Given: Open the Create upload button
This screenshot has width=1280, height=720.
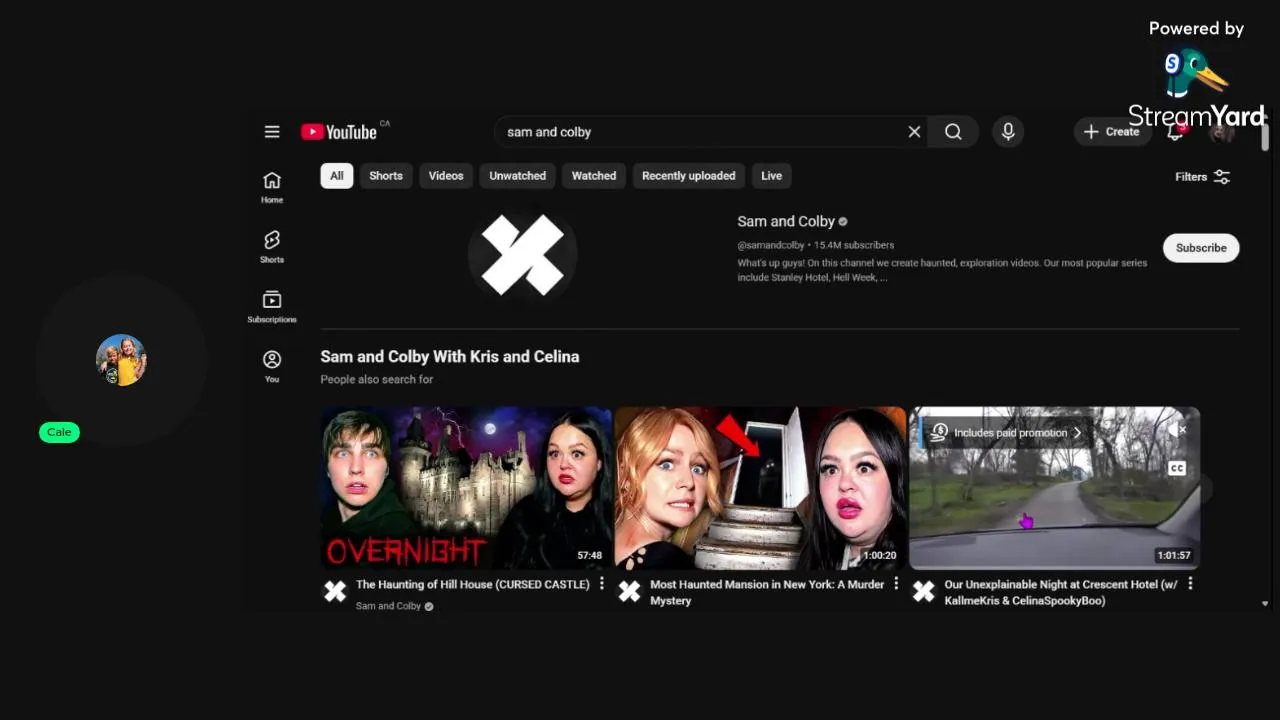Looking at the screenshot, I should 1111,132.
